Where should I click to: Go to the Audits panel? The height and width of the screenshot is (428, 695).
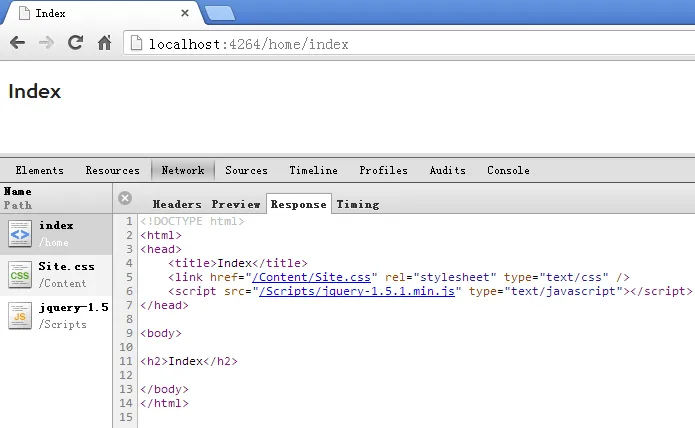coord(448,171)
